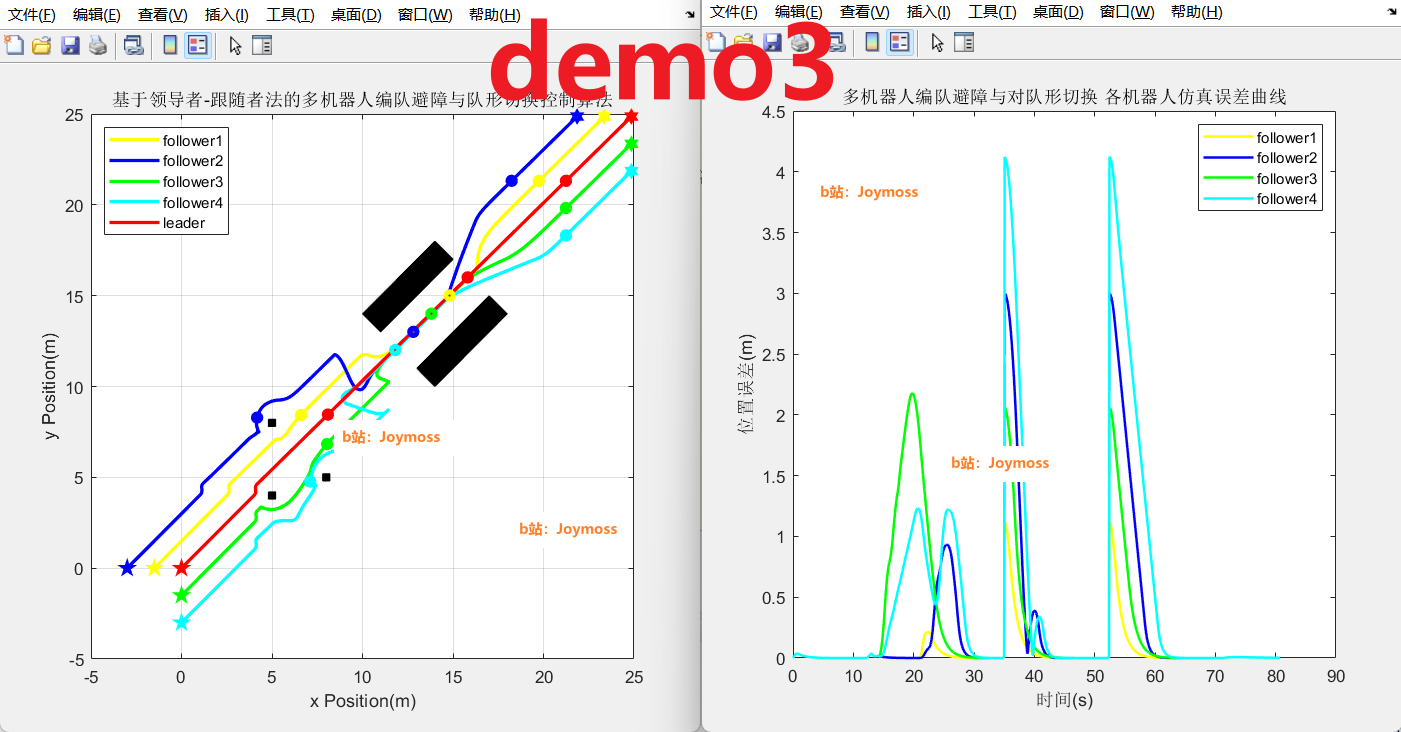Open 工具(T) menu in right window
1401x732 pixels.
[991, 13]
